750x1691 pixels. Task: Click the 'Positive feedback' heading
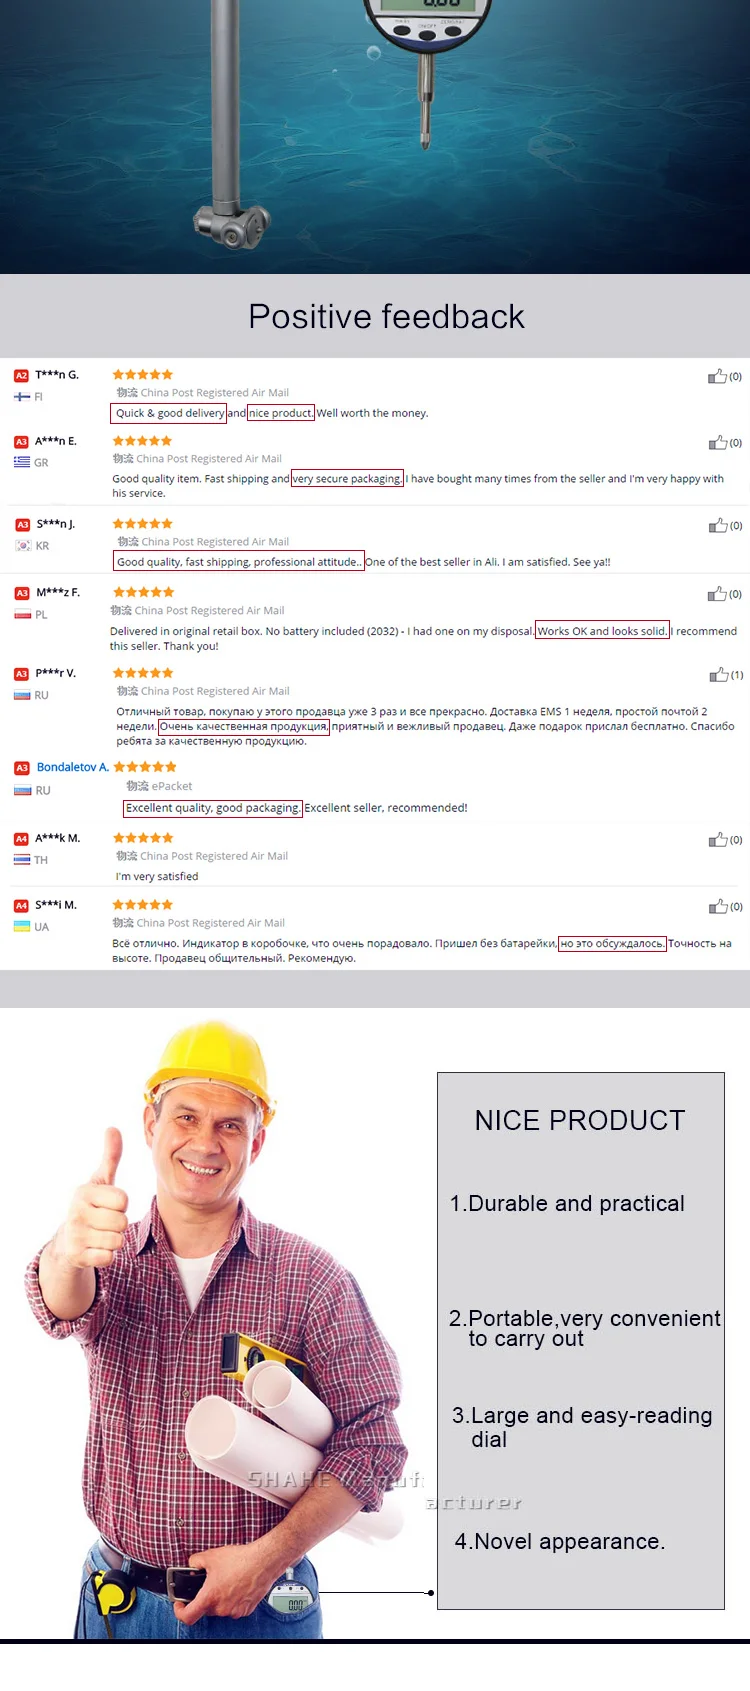pos(386,317)
